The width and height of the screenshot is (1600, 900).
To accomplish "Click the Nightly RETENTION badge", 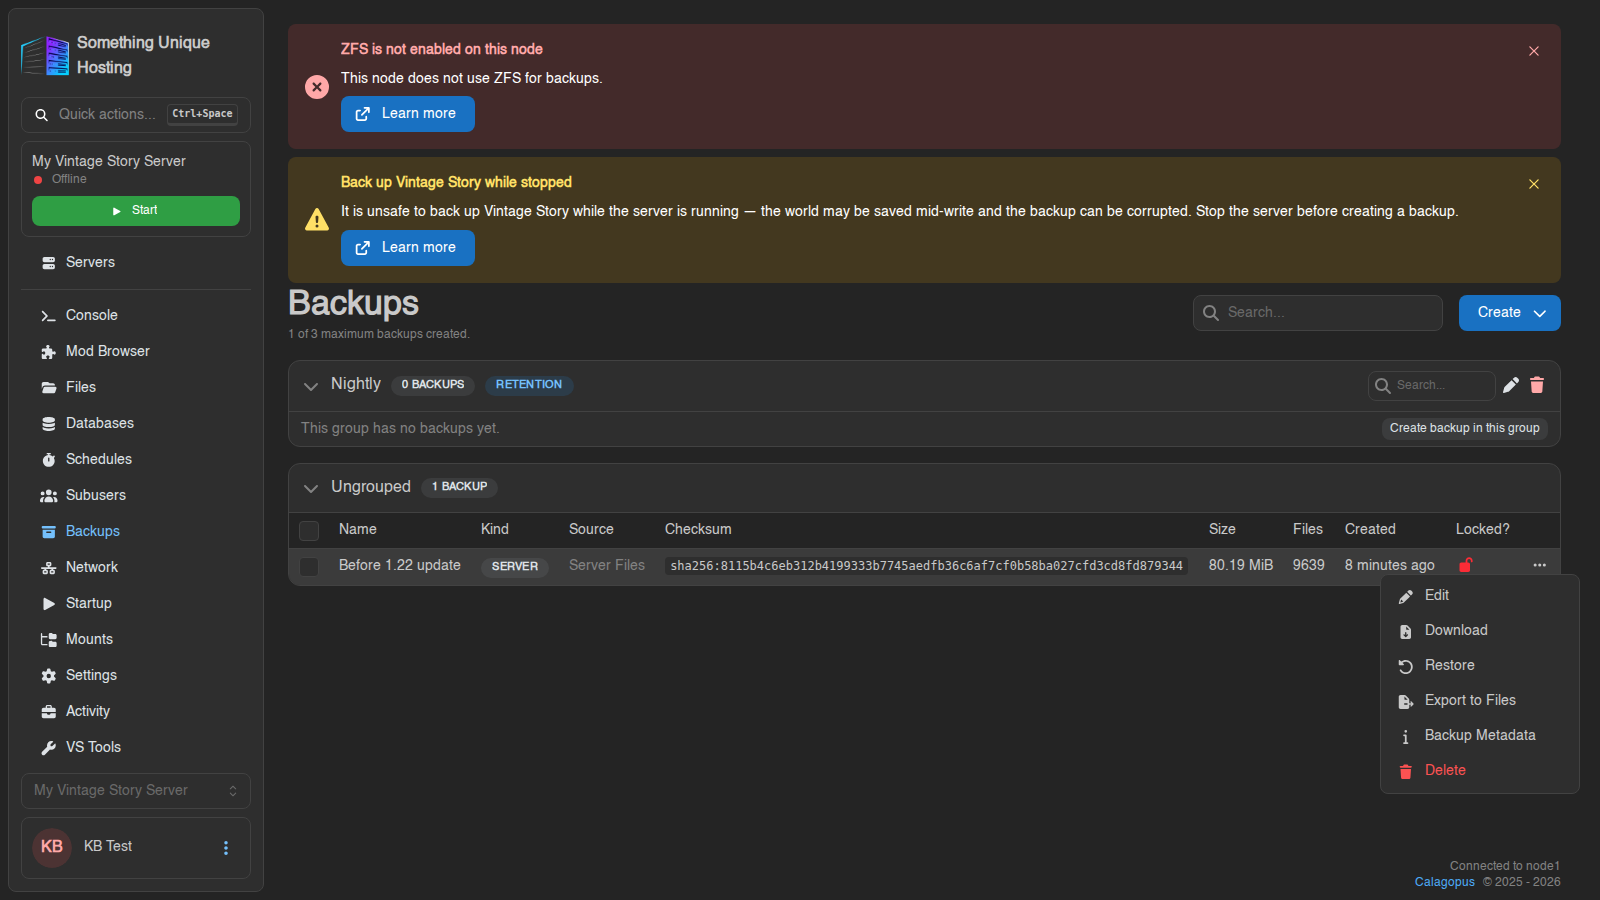I will click(x=529, y=385).
